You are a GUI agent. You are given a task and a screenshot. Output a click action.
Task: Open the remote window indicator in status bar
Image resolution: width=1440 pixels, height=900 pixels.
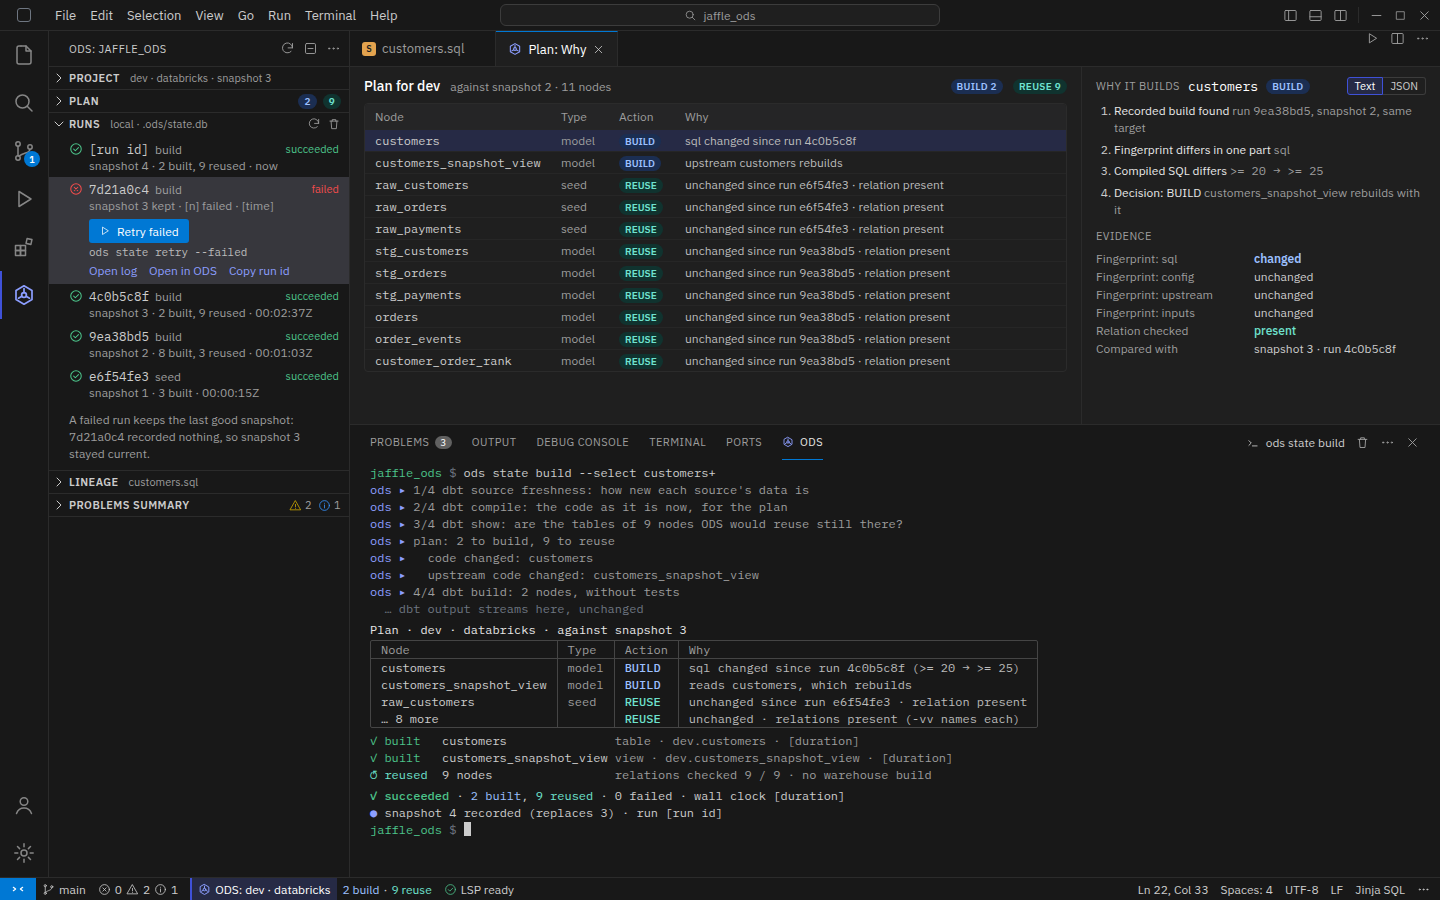pos(18,889)
